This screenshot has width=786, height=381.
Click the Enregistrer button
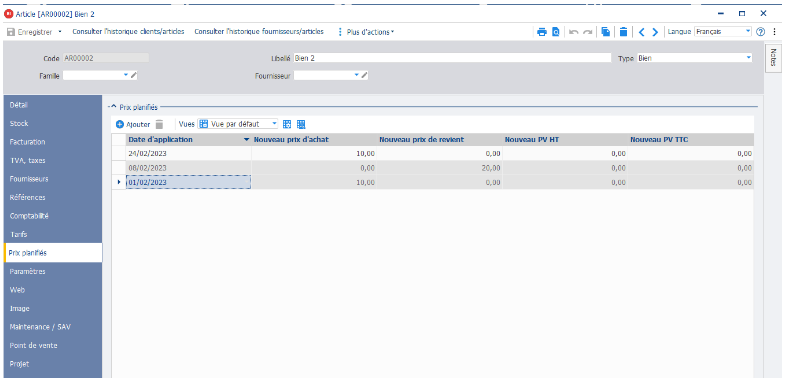coord(30,32)
